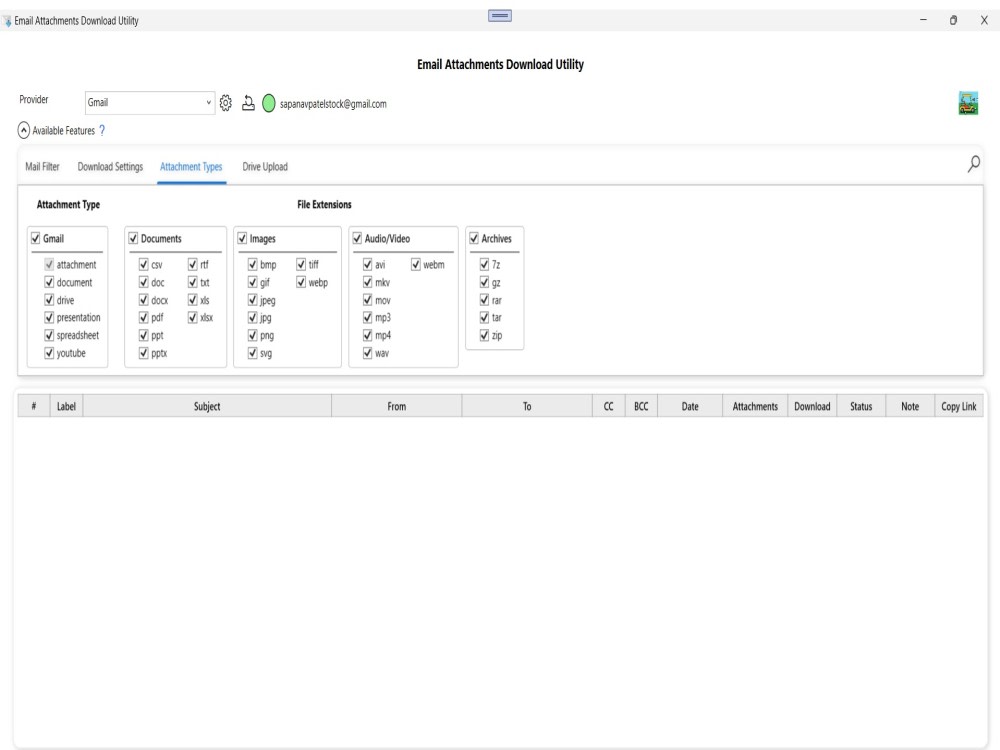This screenshot has height=750, width=1000.
Task: Click the golf cart image icon
Action: [968, 103]
